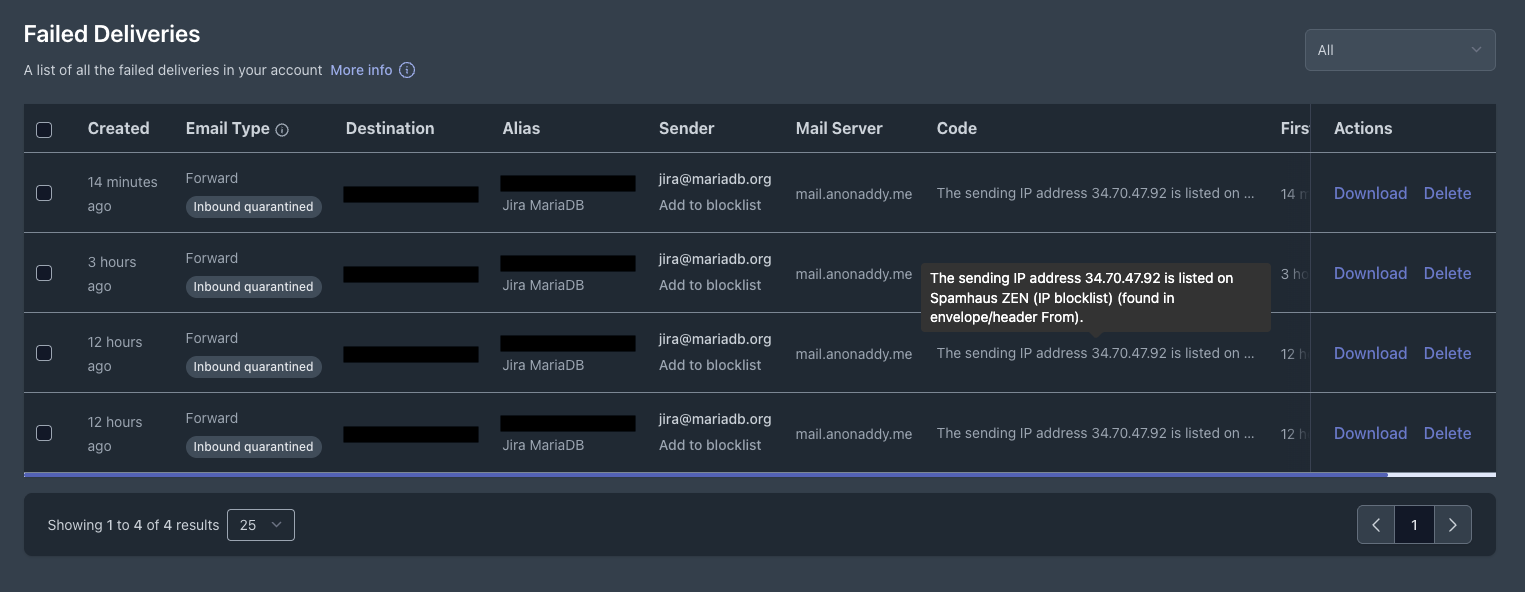Tick the last row's checkbox
Viewport: 1525px width, 592px height.
click(44, 433)
